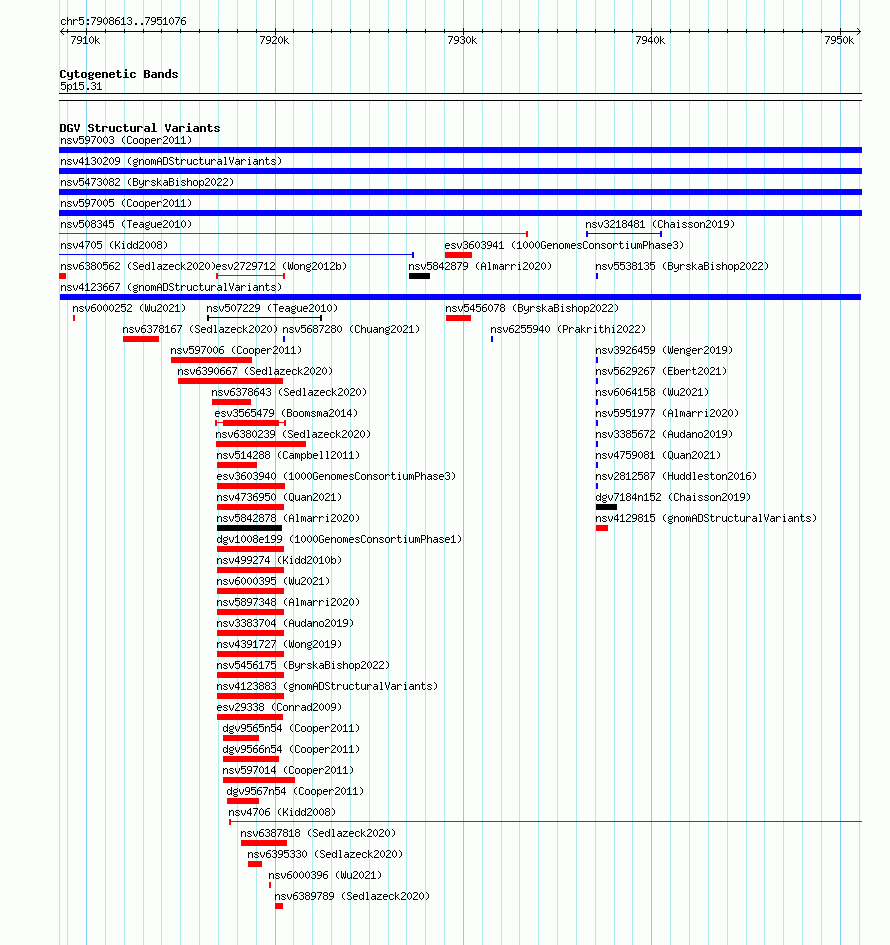Click red bar under nsv4129815 gnomADStructuralVariants
The width and height of the screenshot is (890, 945).
coord(602,529)
